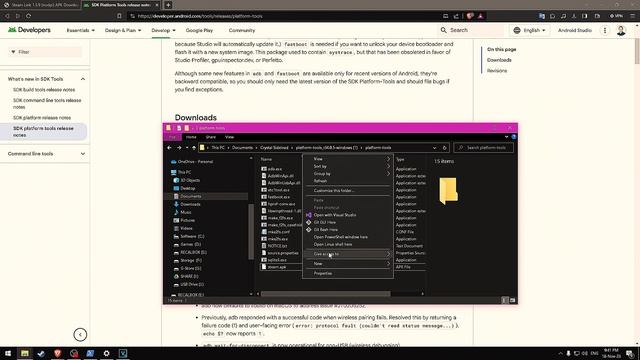The width and height of the screenshot is (640, 360).
Task: Open the Design & Plan dropdown menu
Action: 123,30
